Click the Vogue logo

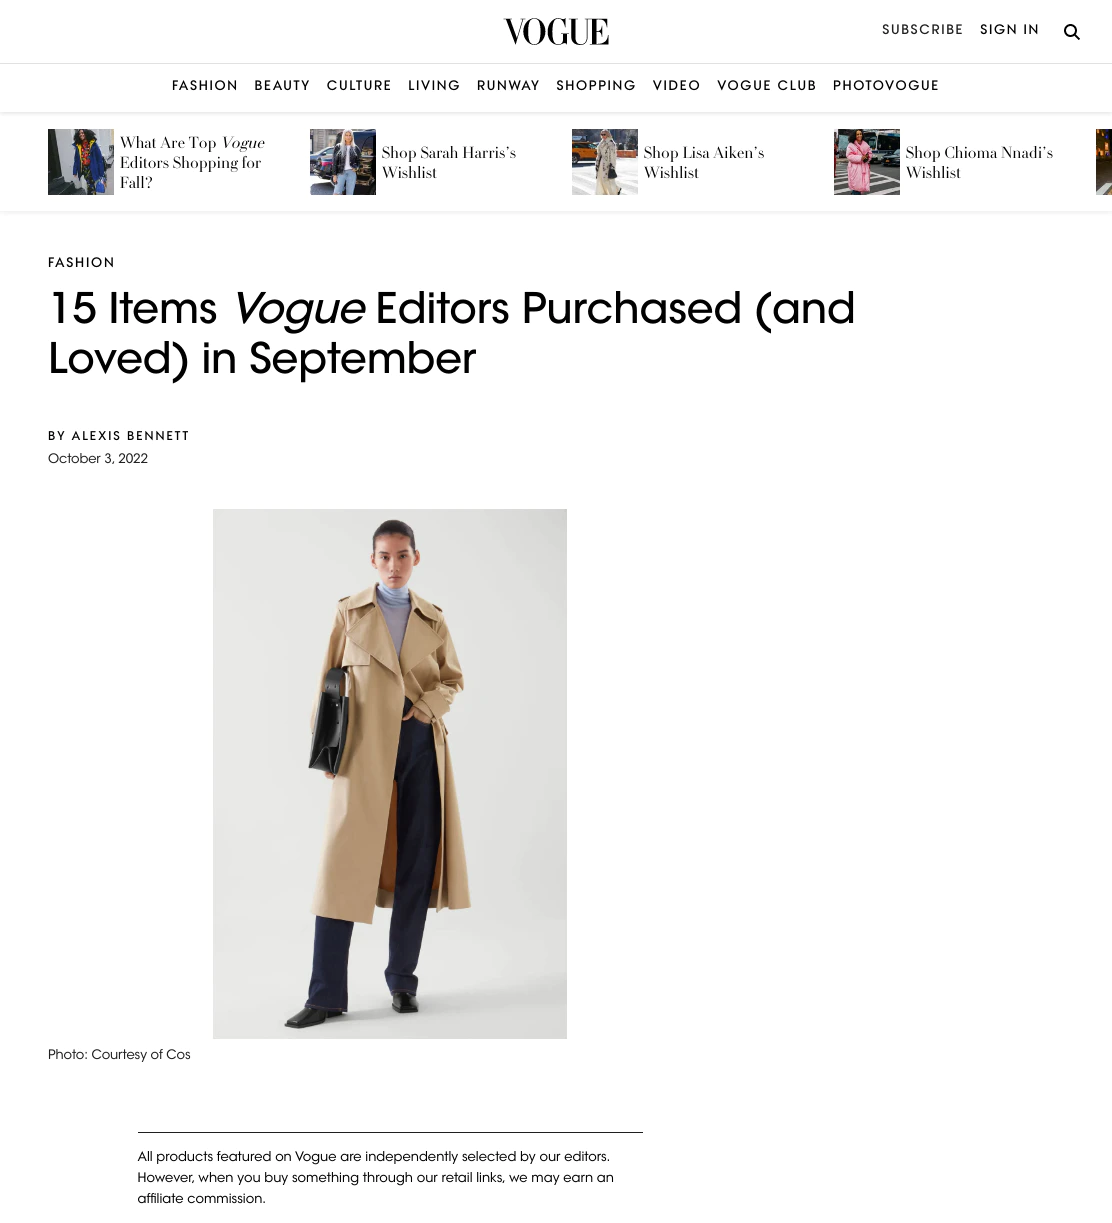pyautogui.click(x=556, y=32)
